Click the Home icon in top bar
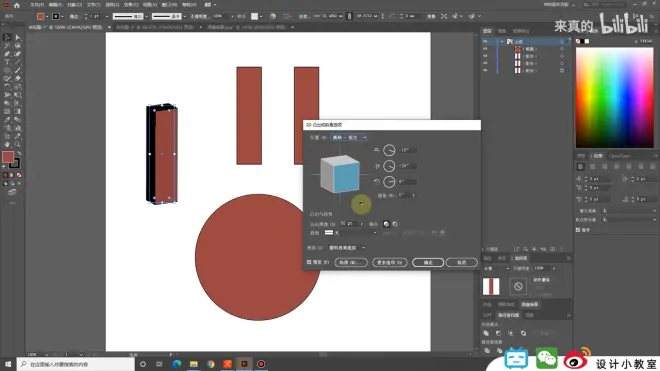 (x=17, y=5)
